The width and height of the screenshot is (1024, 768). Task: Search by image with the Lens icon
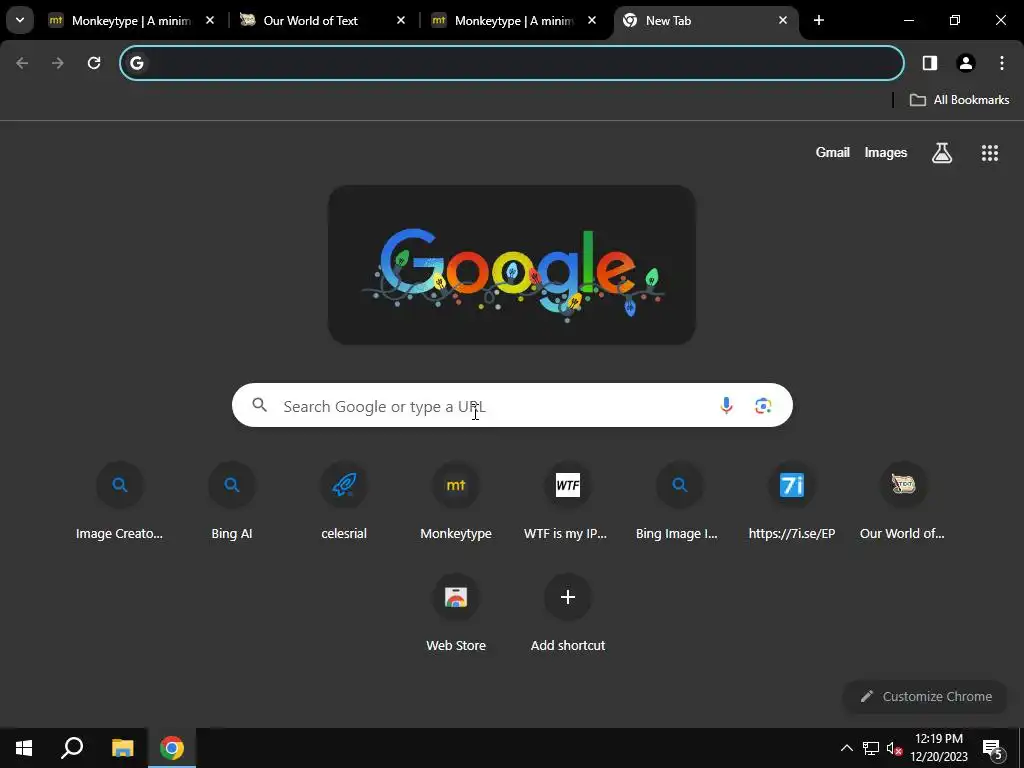[763, 406]
